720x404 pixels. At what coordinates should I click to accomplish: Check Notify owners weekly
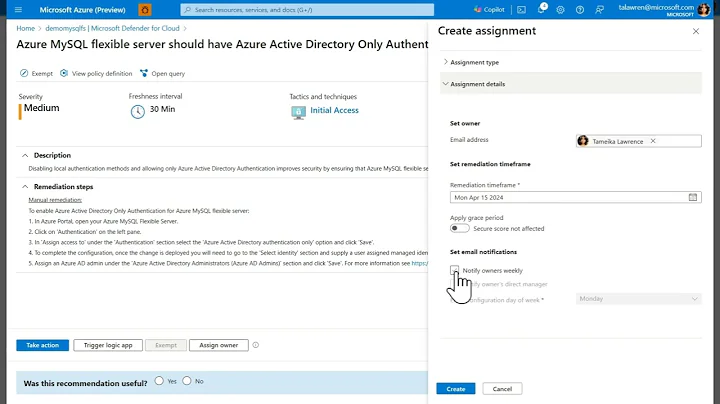tap(455, 270)
